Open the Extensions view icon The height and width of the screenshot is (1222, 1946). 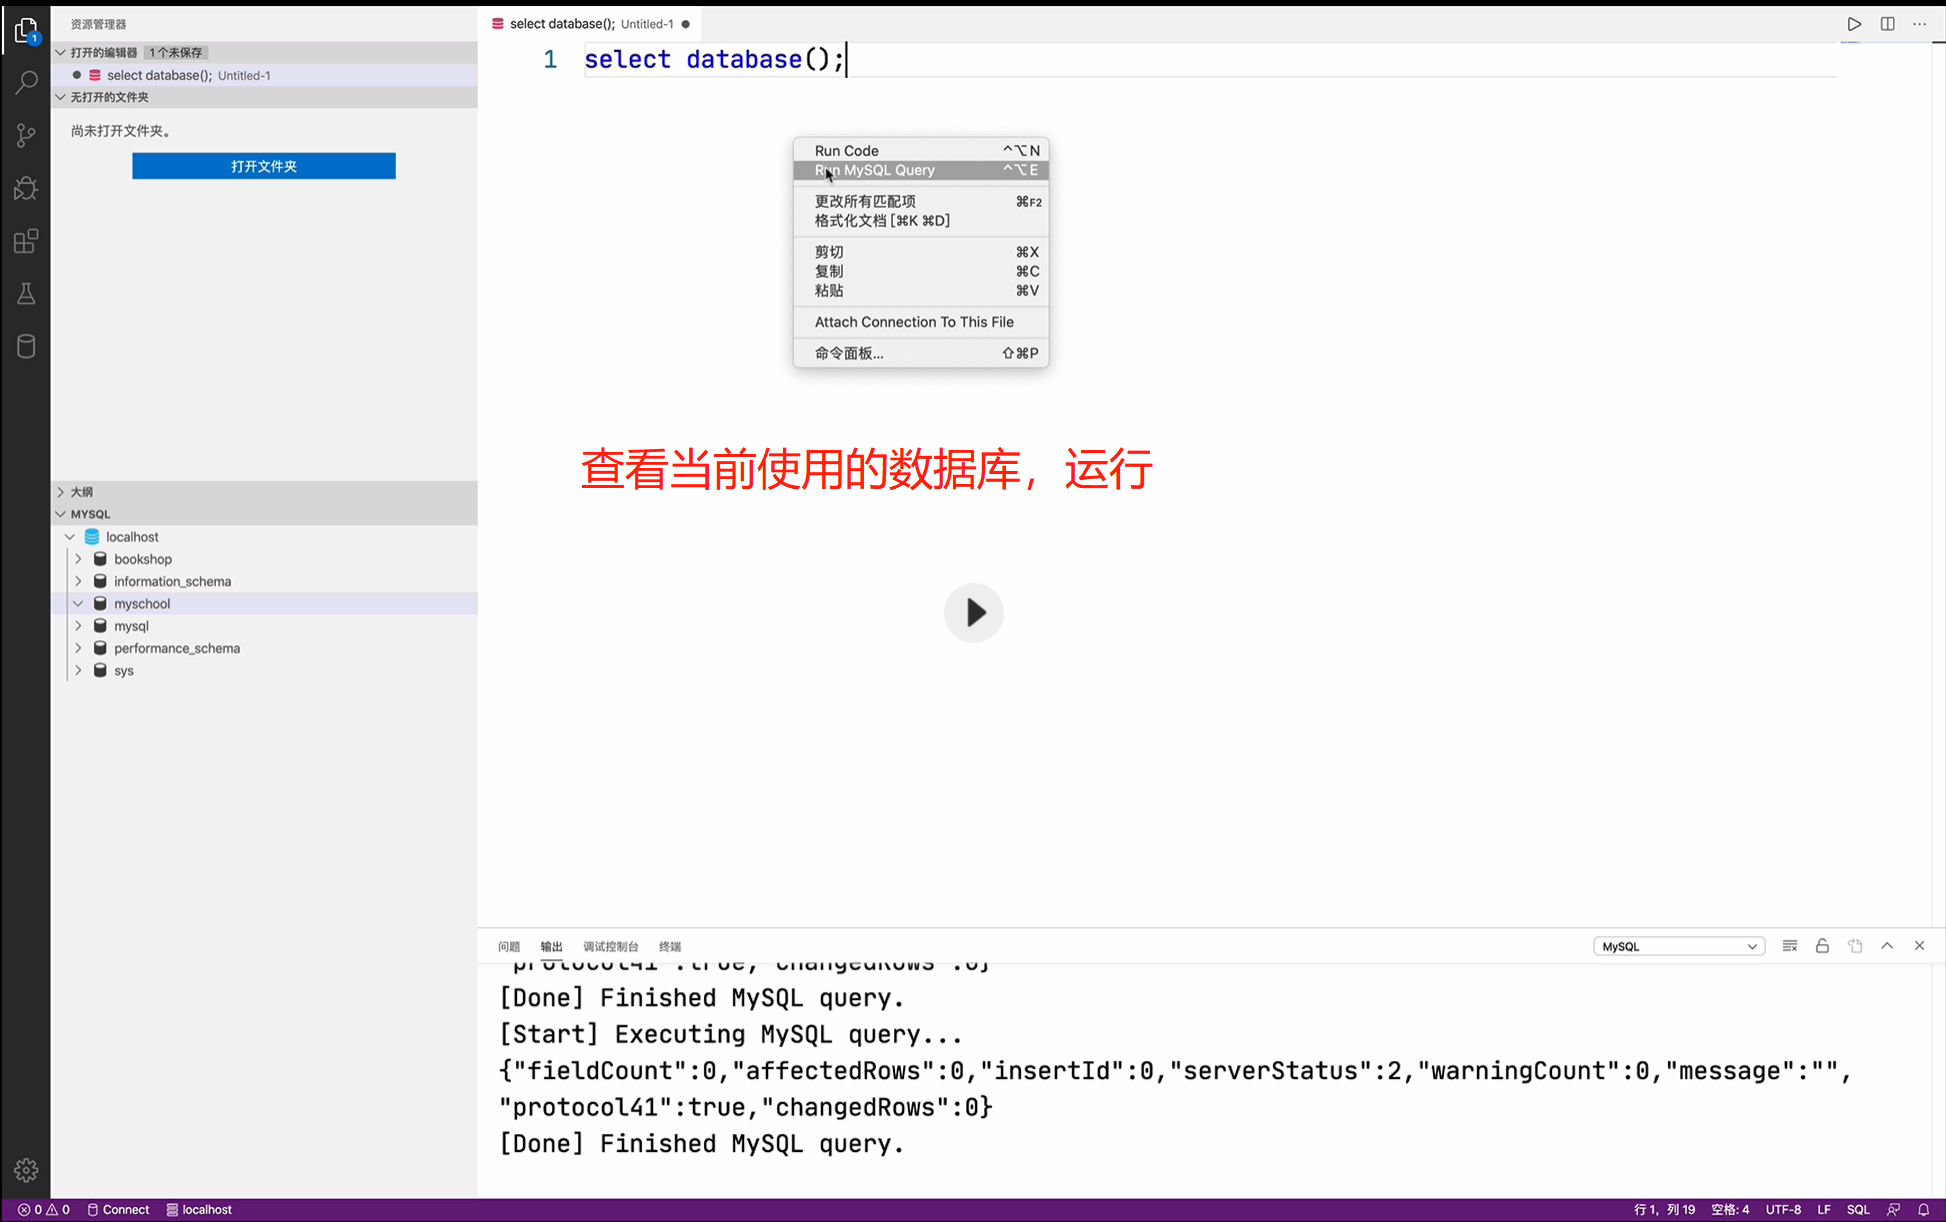coord(26,241)
